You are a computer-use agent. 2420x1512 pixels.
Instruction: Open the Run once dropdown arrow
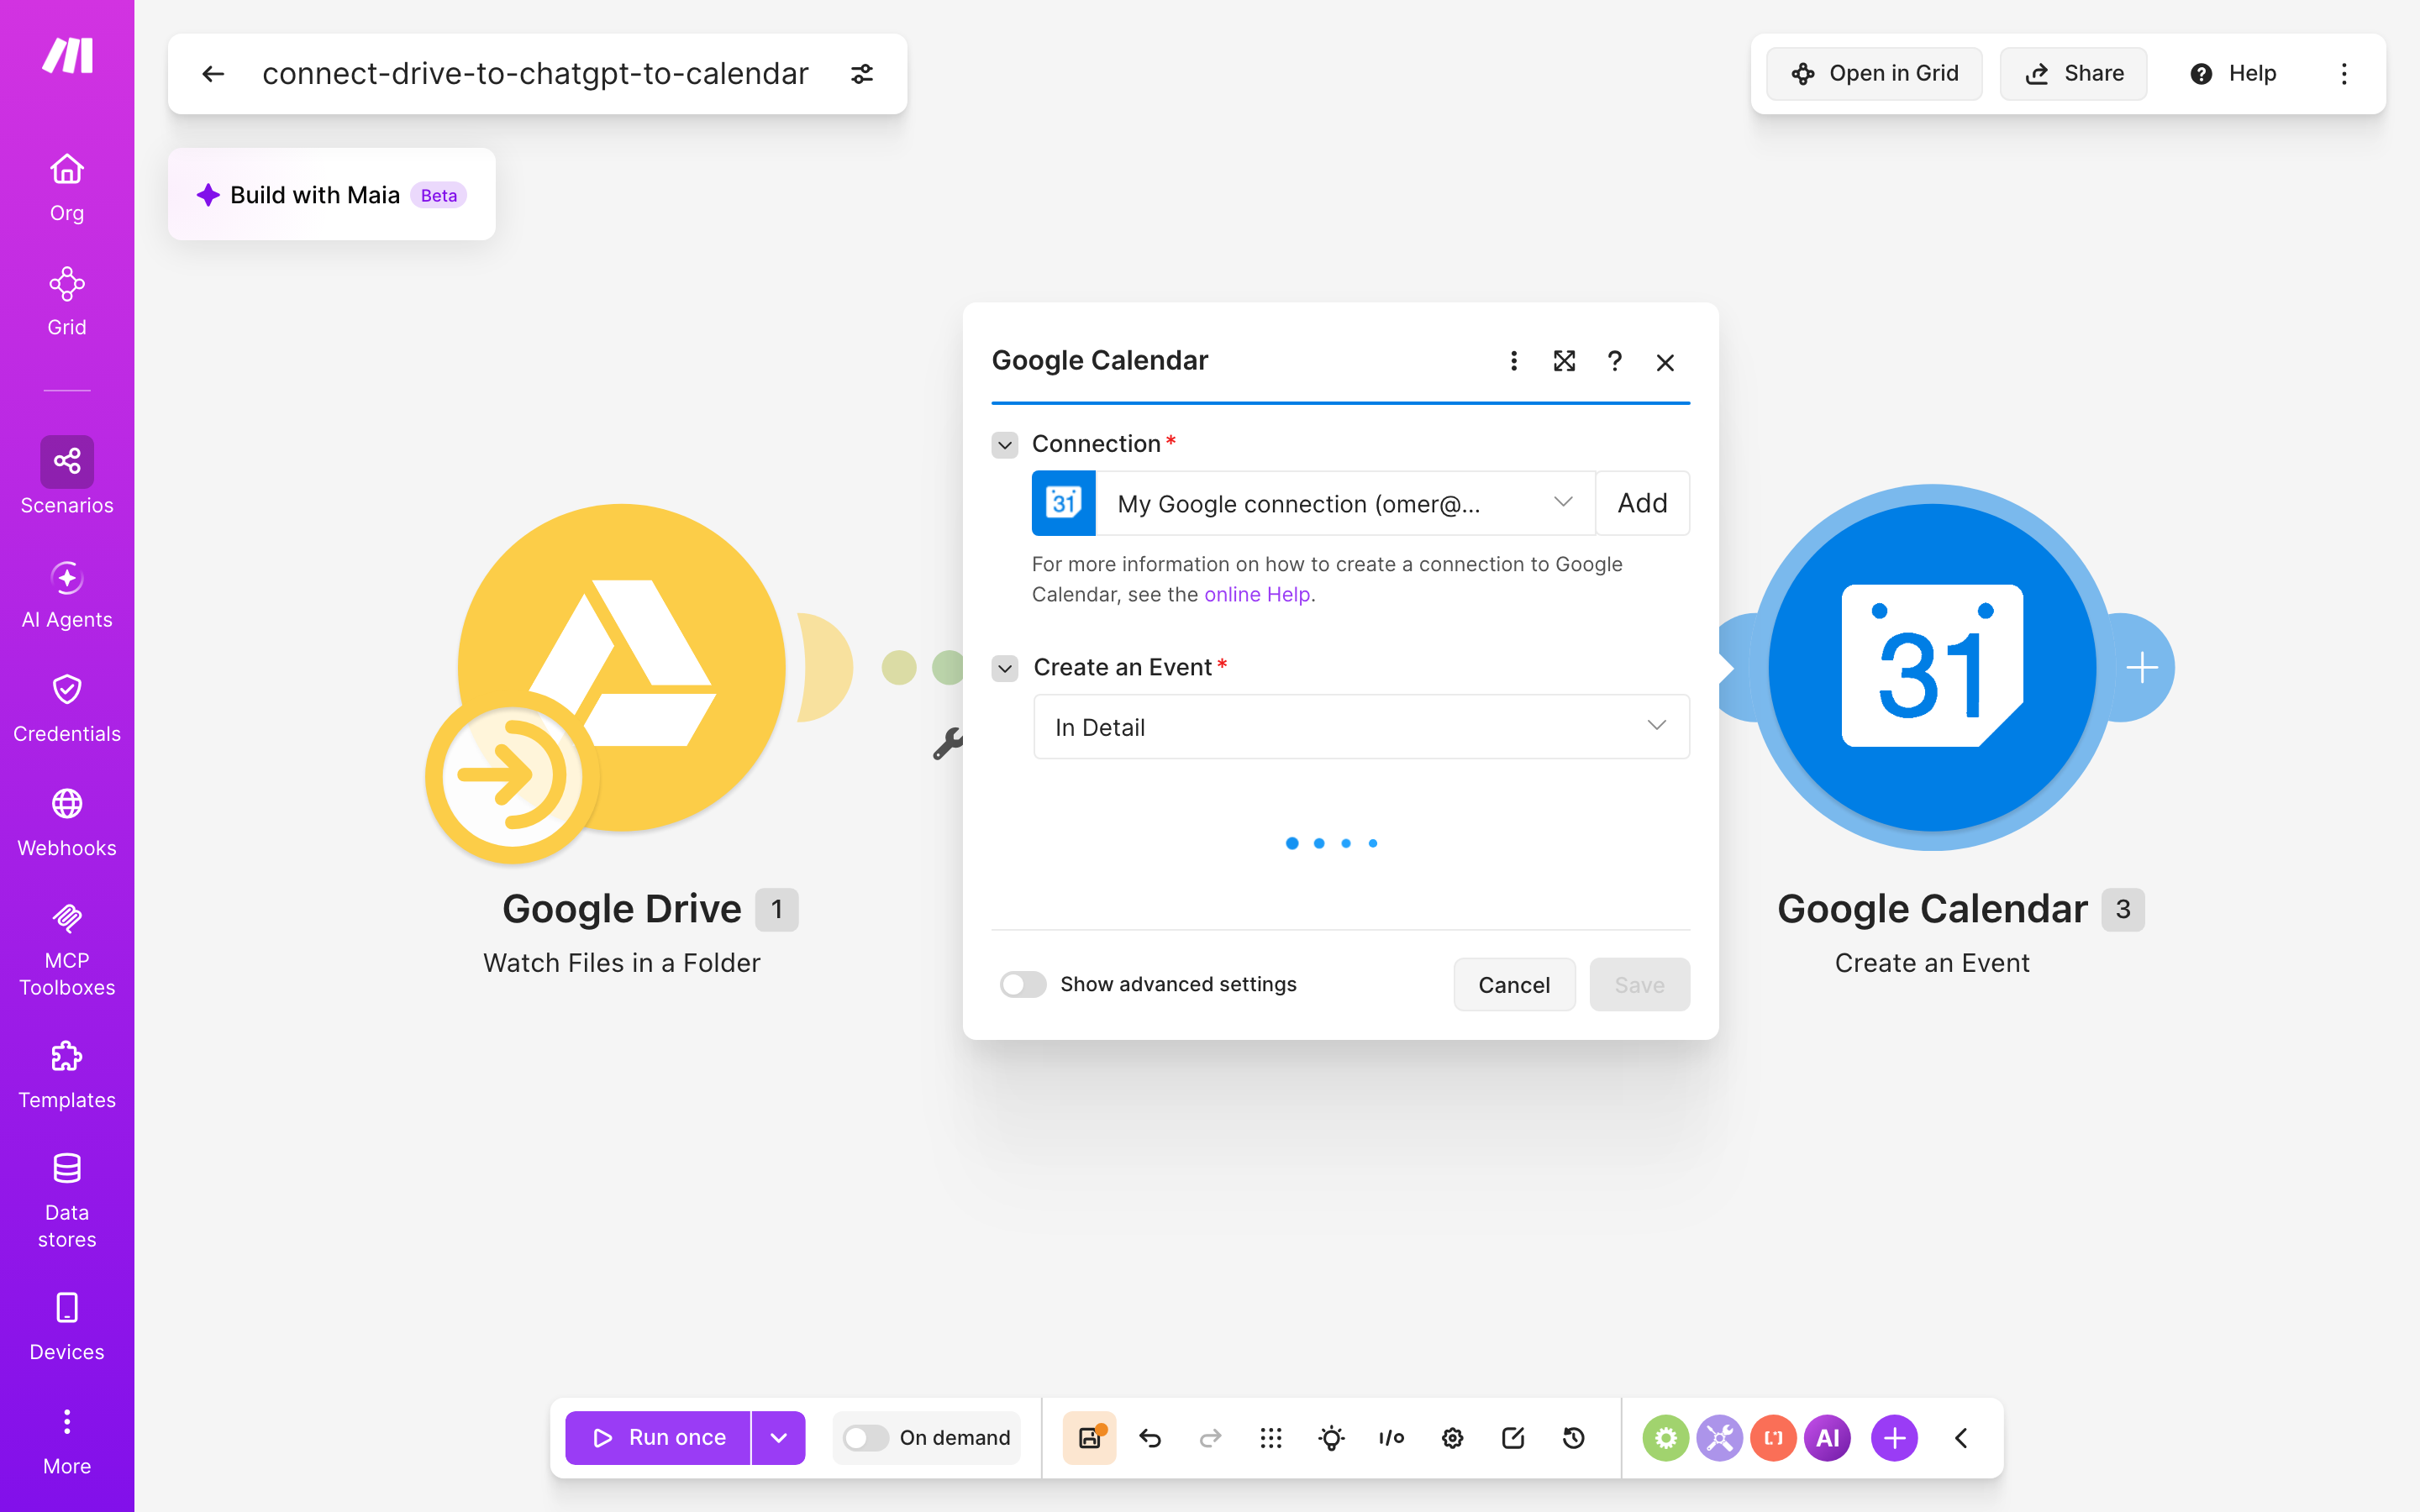[x=779, y=1438]
